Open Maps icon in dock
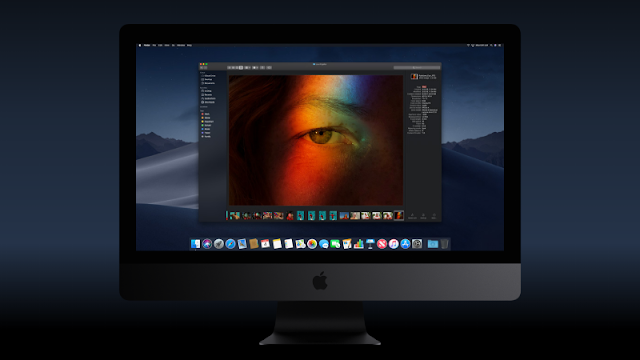 [300, 244]
